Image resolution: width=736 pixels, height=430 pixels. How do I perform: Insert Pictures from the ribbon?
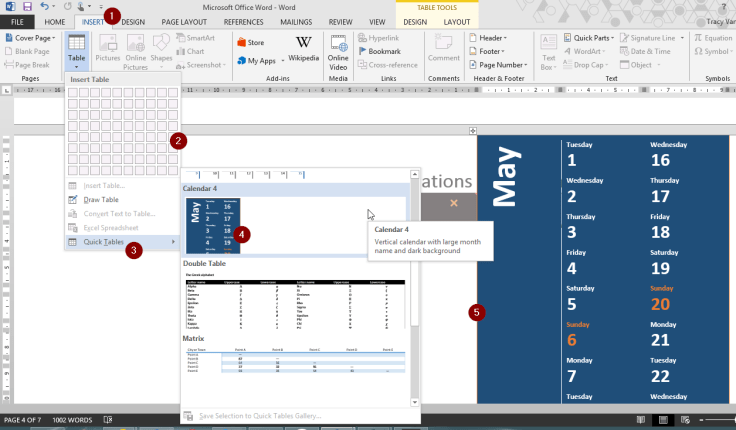(107, 49)
